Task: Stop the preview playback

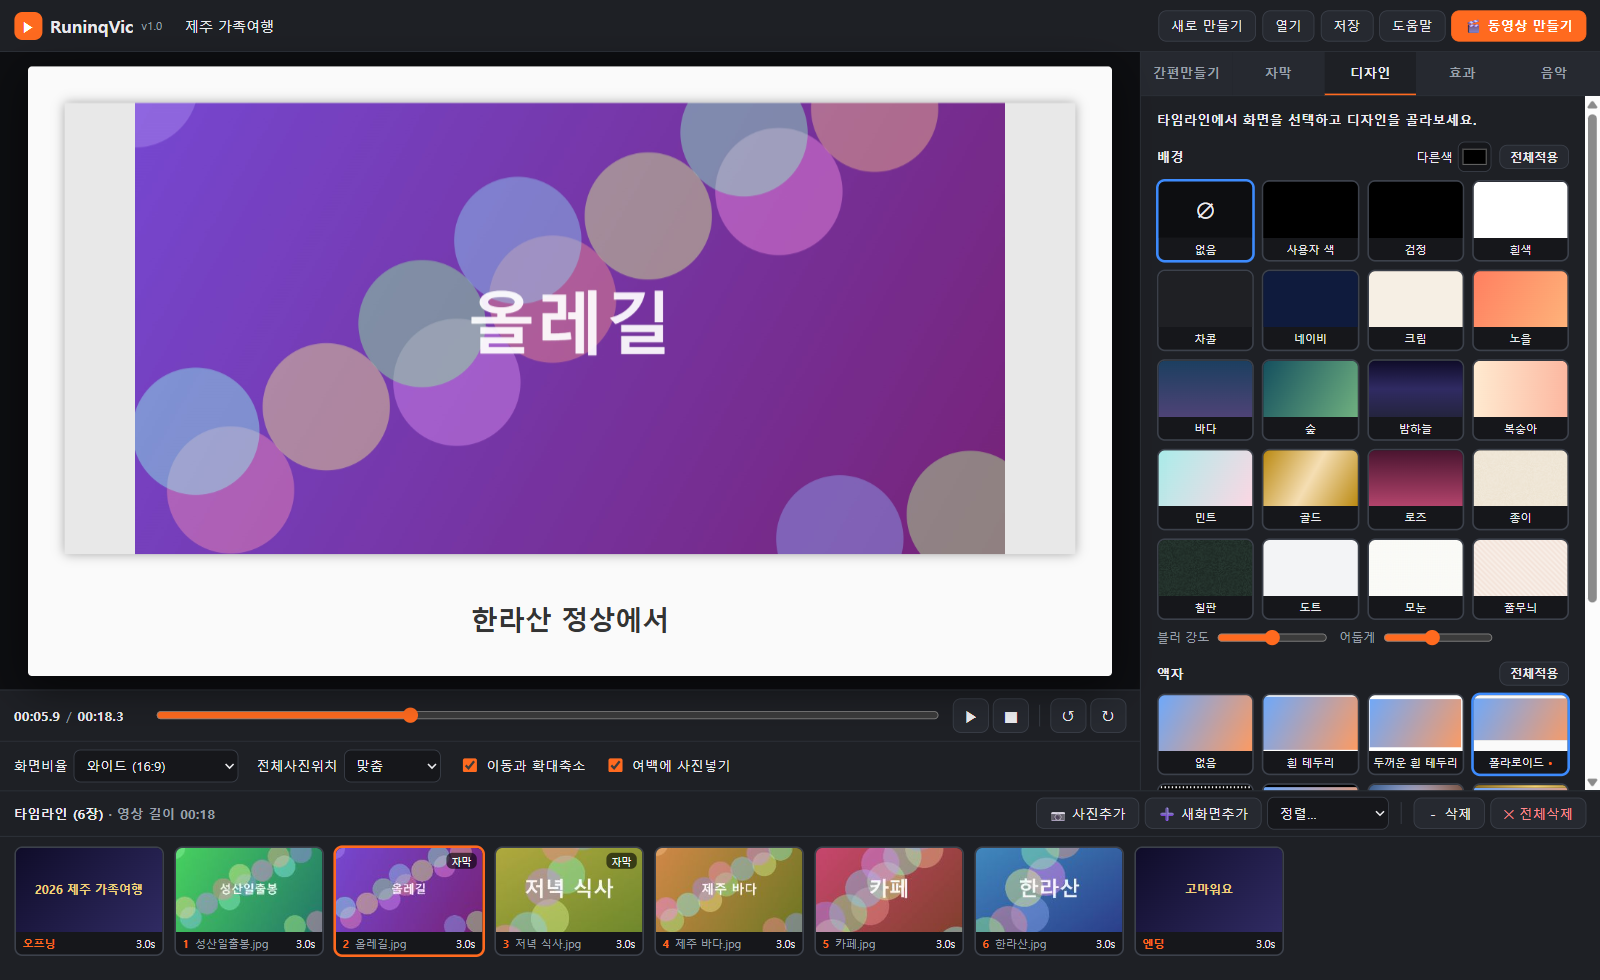Action: [x=1010, y=716]
